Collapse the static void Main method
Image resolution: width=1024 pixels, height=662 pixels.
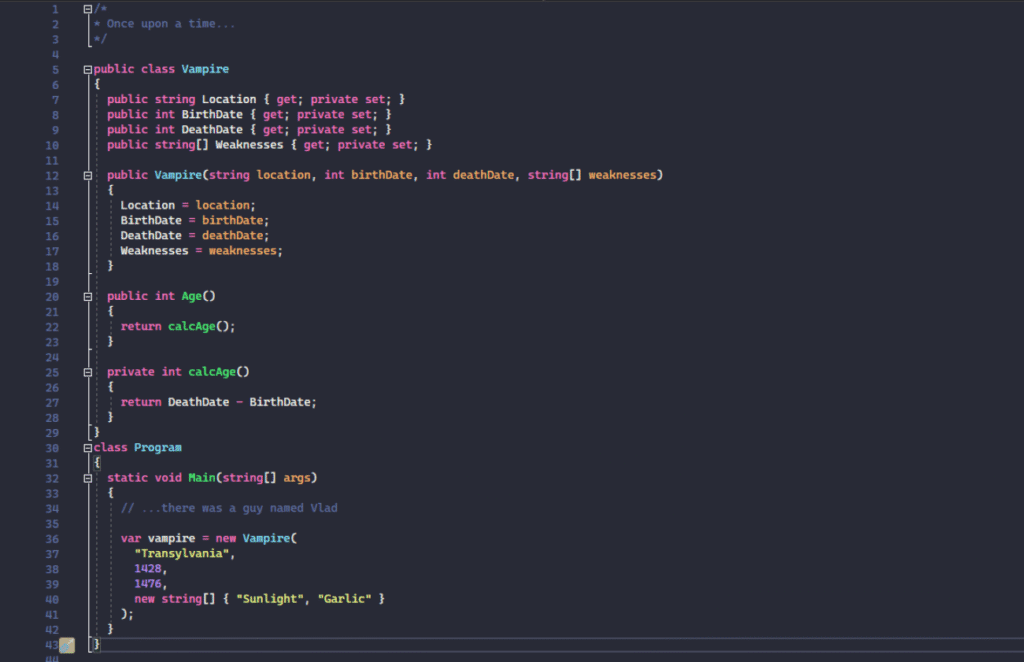tap(88, 479)
